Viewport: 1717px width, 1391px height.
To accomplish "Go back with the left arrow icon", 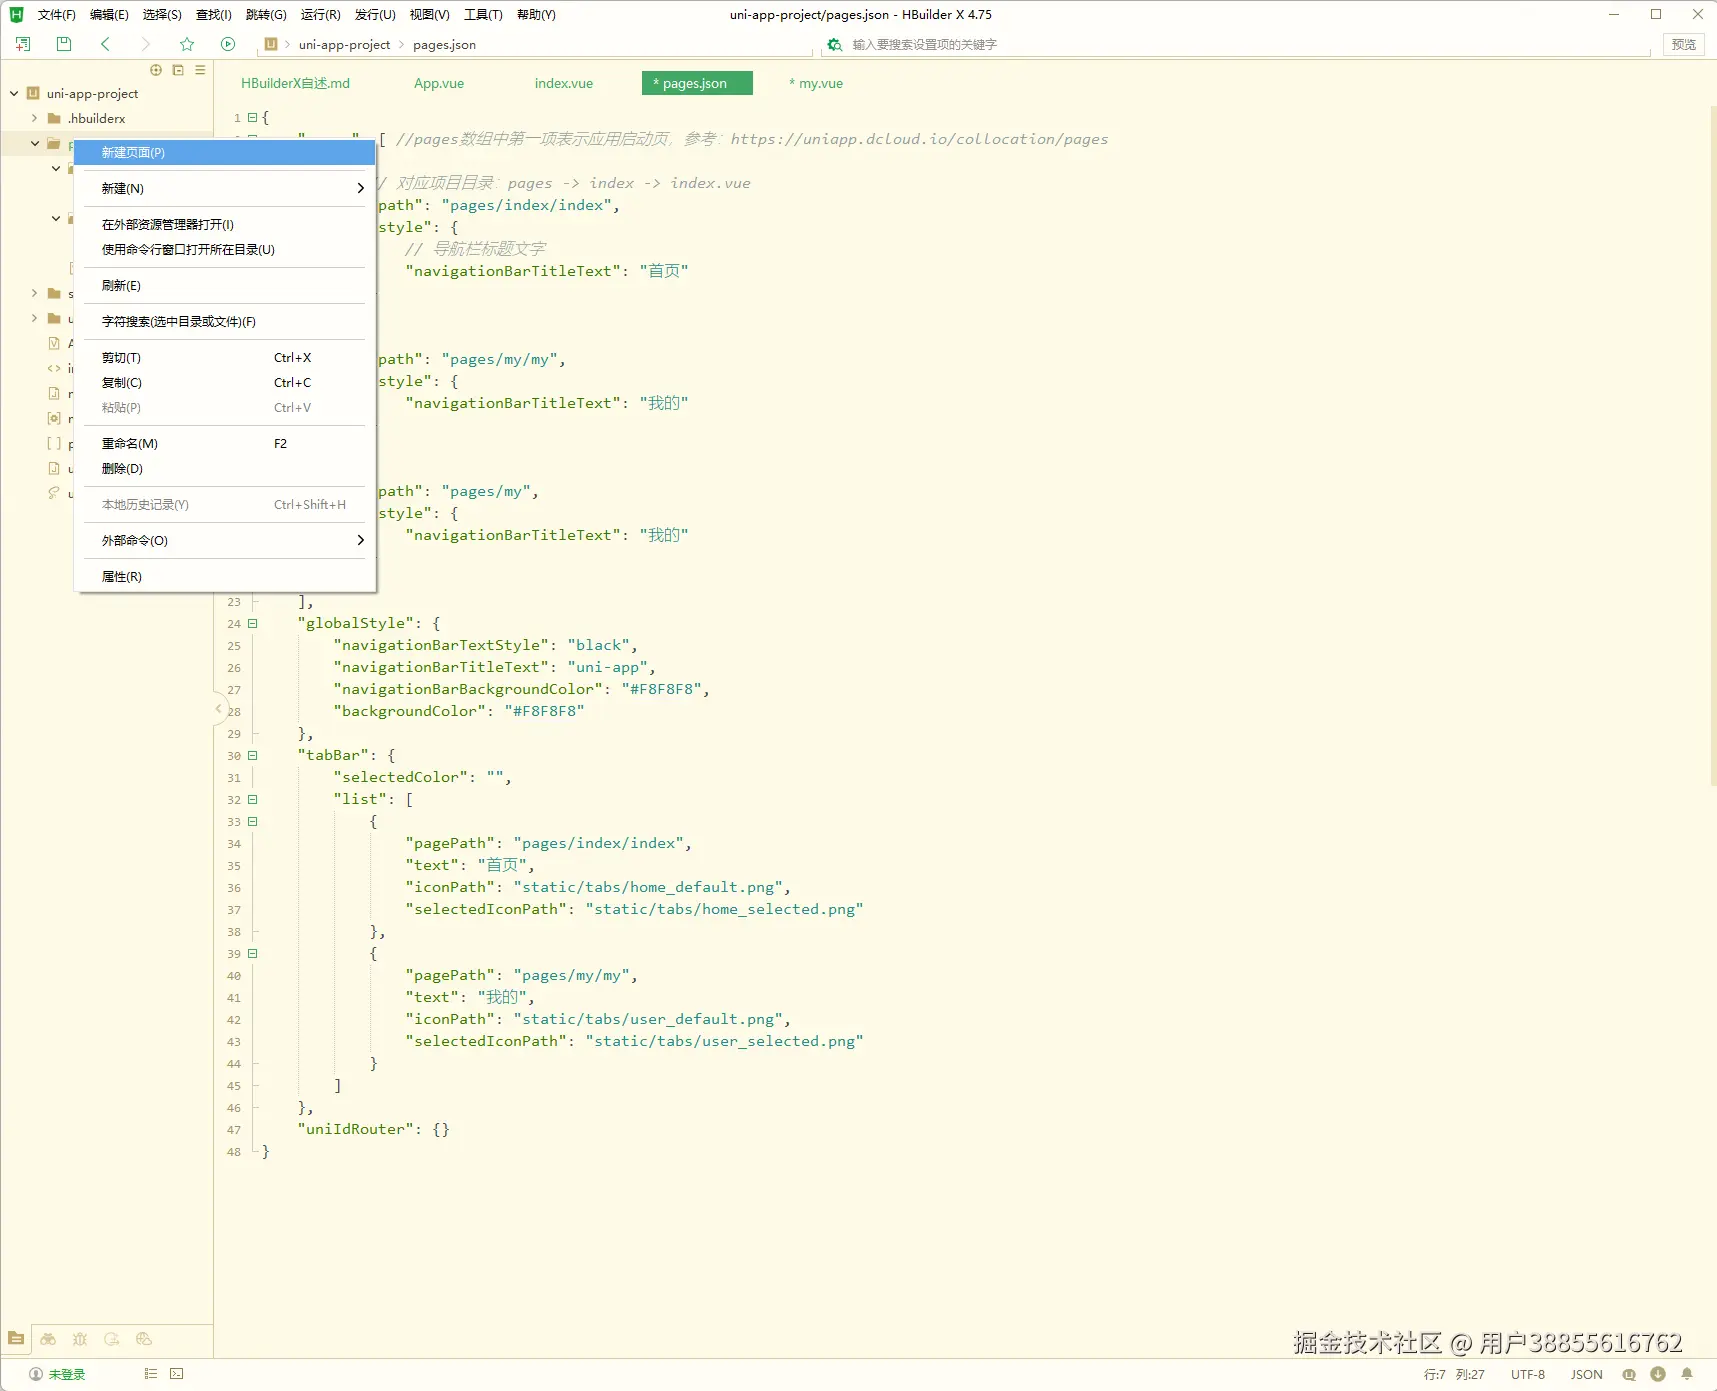I will 105,44.
